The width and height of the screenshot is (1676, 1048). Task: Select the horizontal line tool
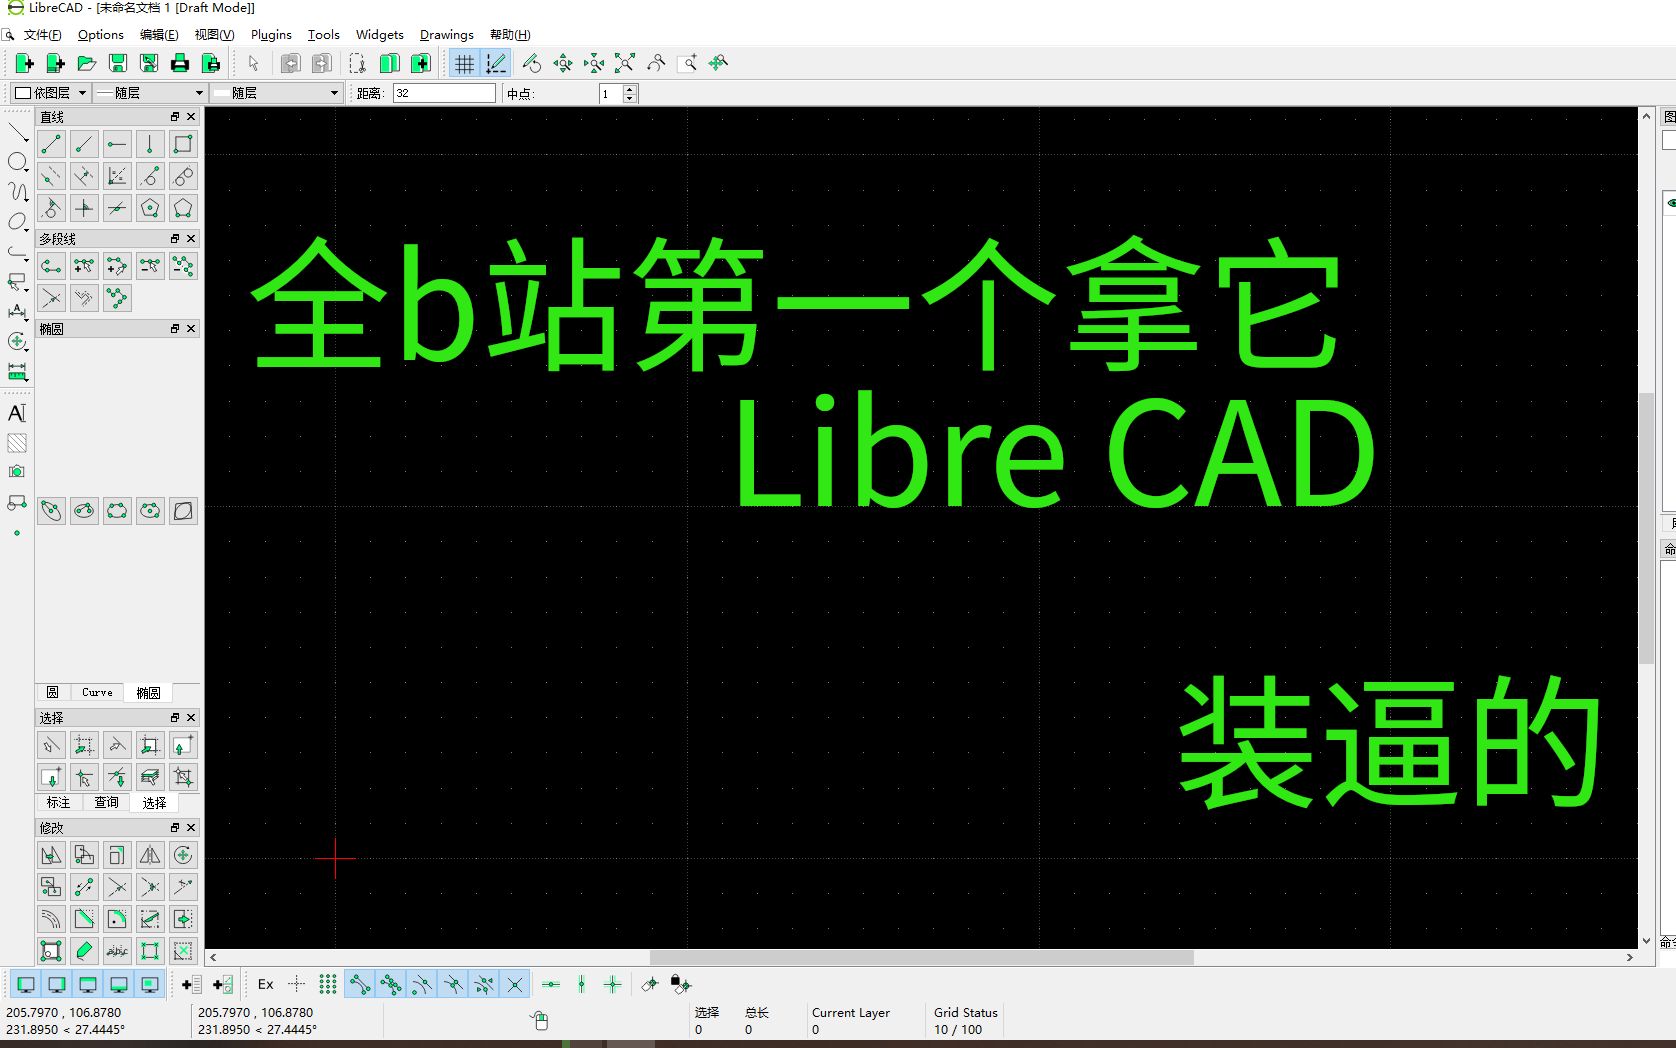tap(117, 144)
